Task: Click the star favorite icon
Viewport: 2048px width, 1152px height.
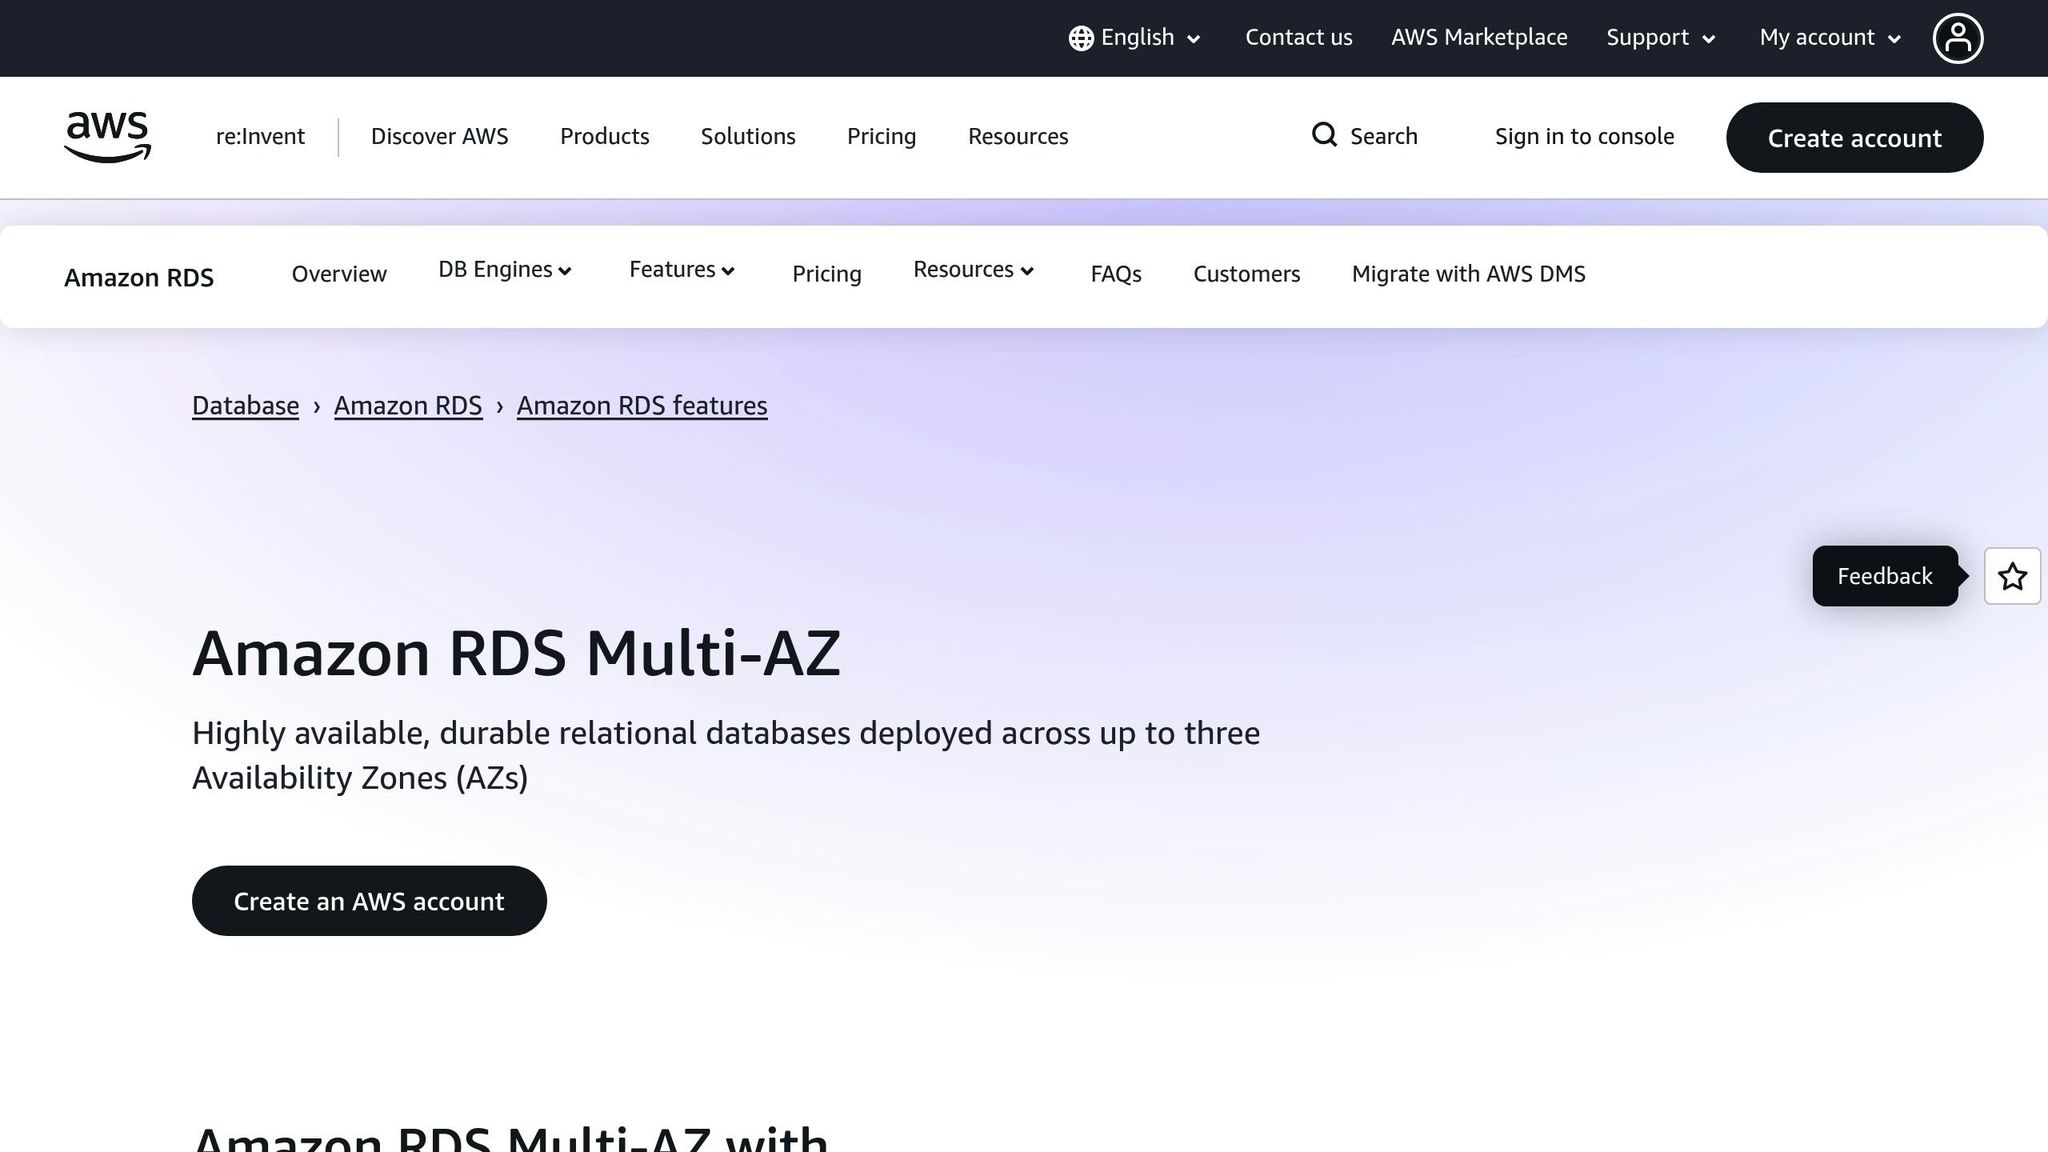Action: coord(2012,576)
